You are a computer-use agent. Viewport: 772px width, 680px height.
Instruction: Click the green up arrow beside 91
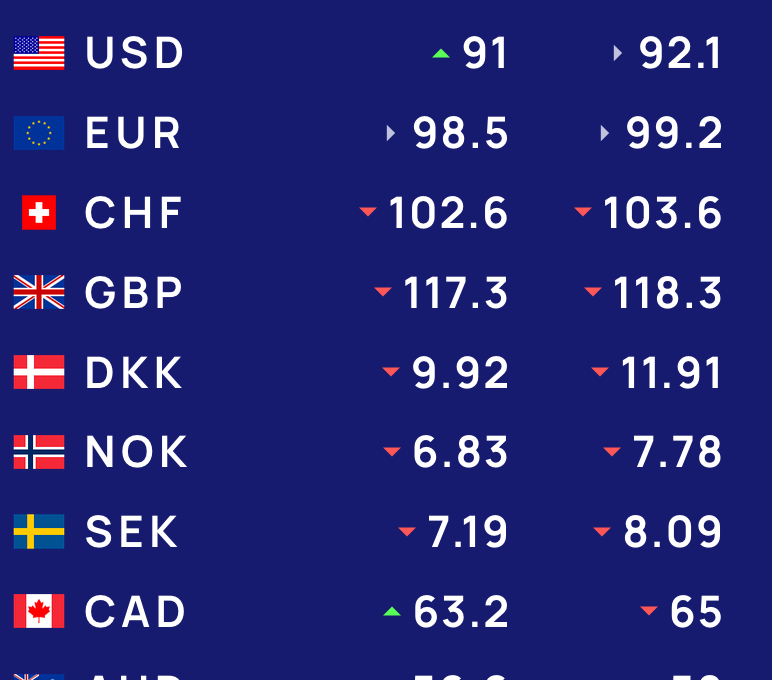click(441, 54)
